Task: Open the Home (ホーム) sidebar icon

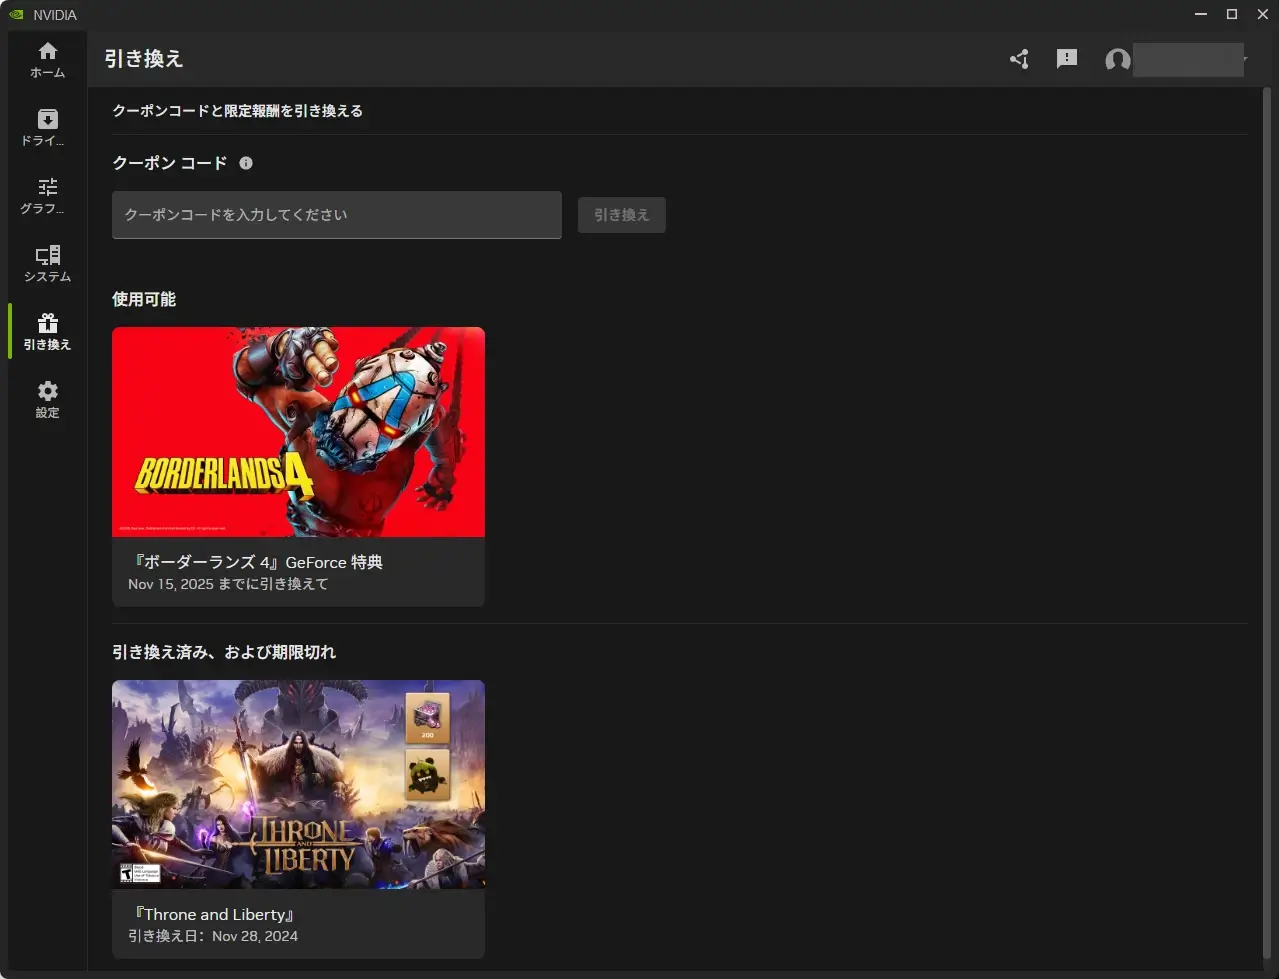Action: [47, 60]
